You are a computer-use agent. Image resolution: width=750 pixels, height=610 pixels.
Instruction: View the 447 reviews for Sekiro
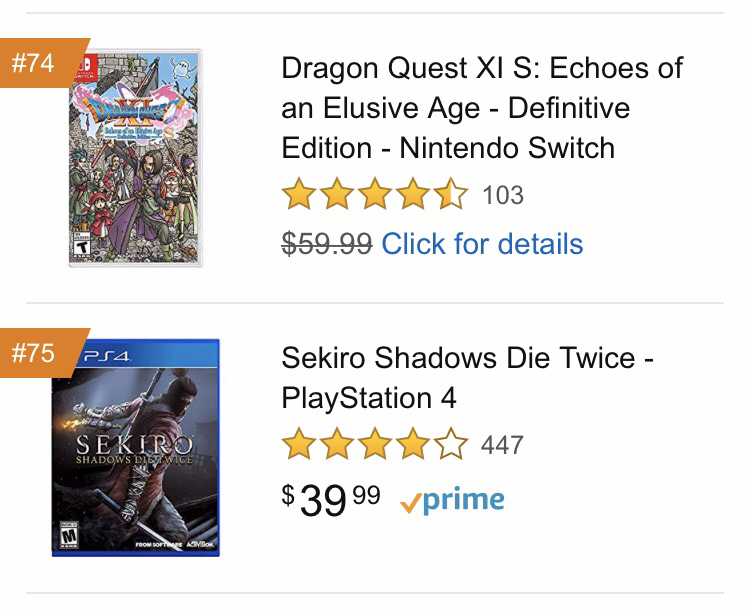pos(502,444)
